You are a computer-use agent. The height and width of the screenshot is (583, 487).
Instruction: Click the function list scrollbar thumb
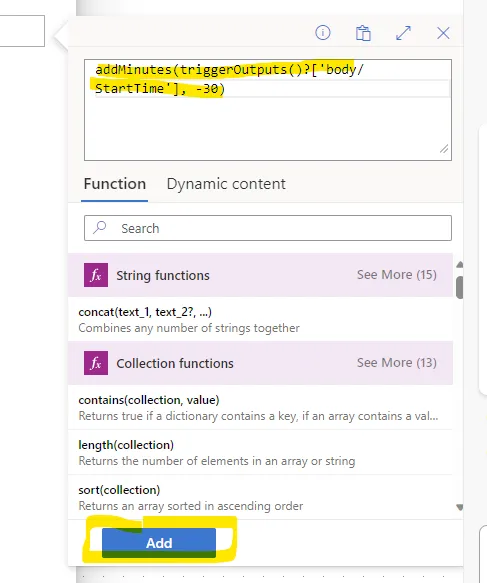pos(459,287)
